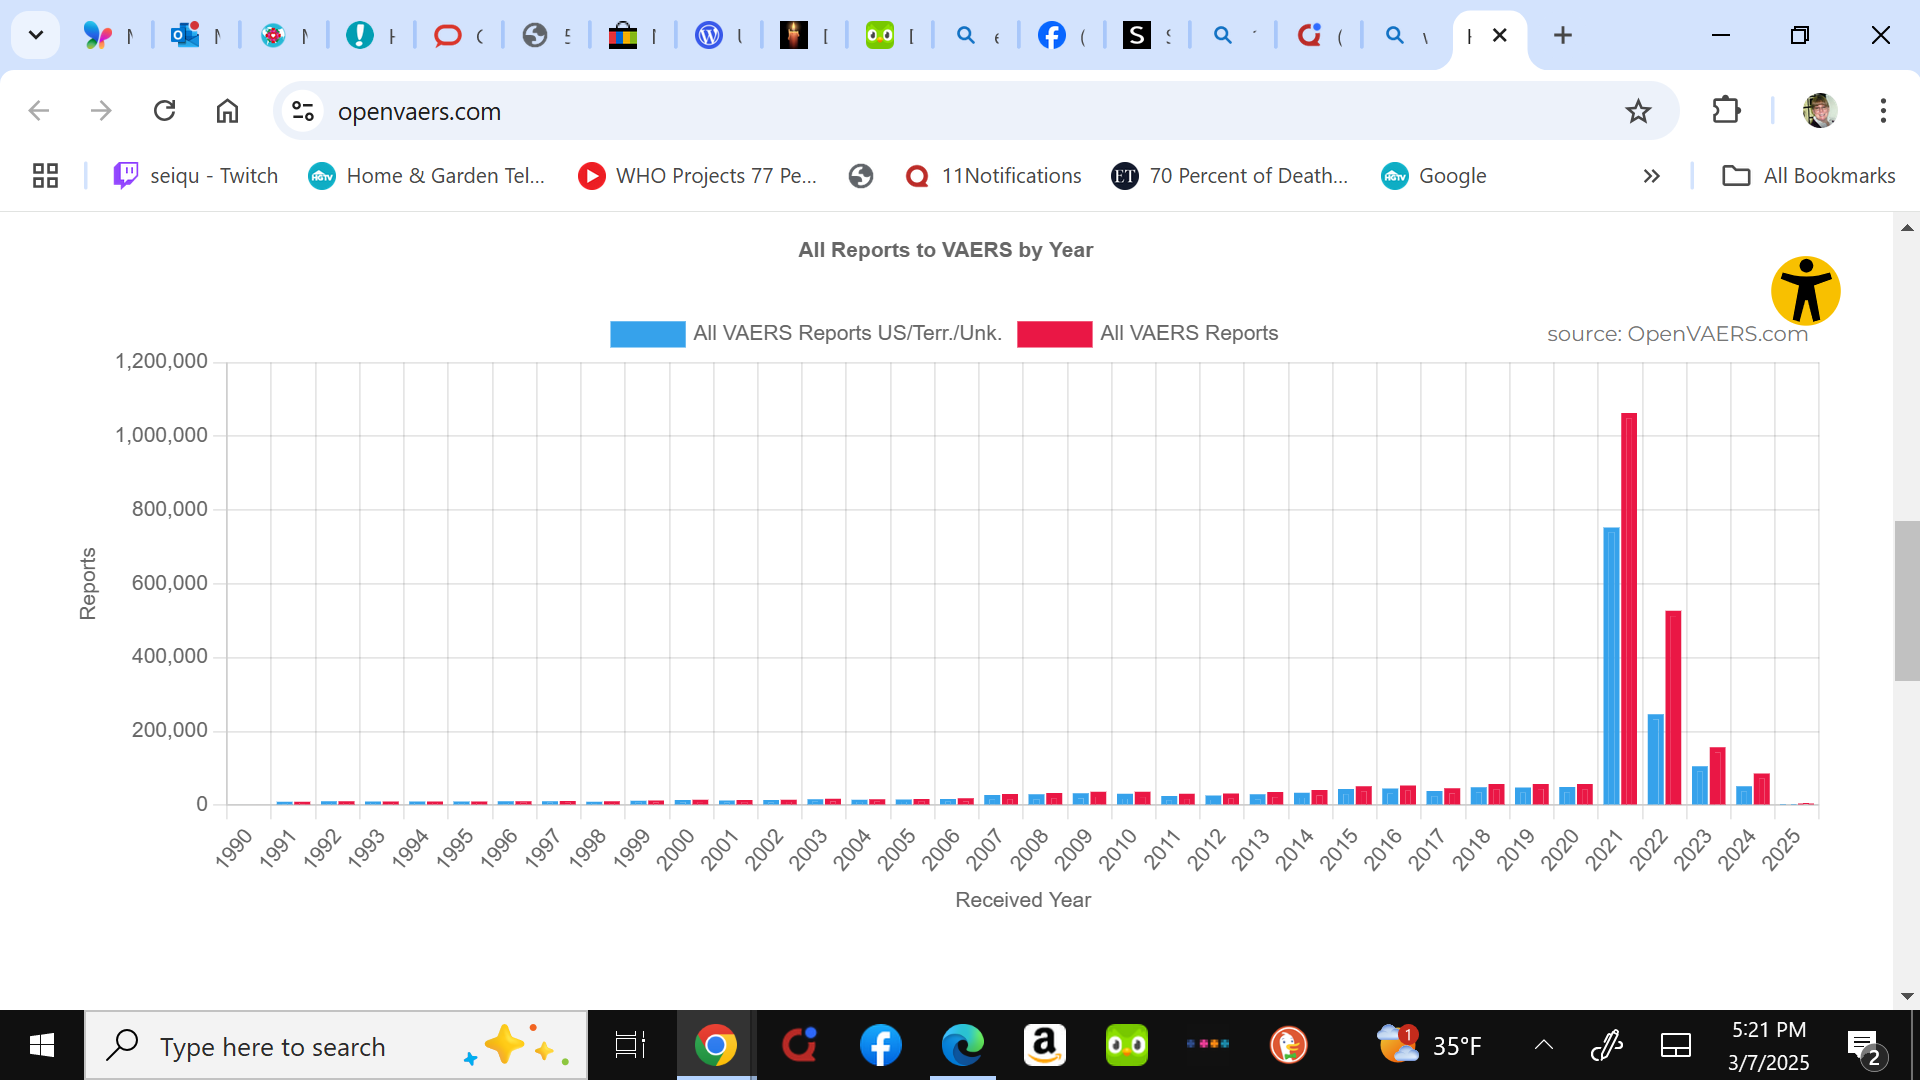Open the Chrome three-dot menu

pyautogui.click(x=1882, y=111)
